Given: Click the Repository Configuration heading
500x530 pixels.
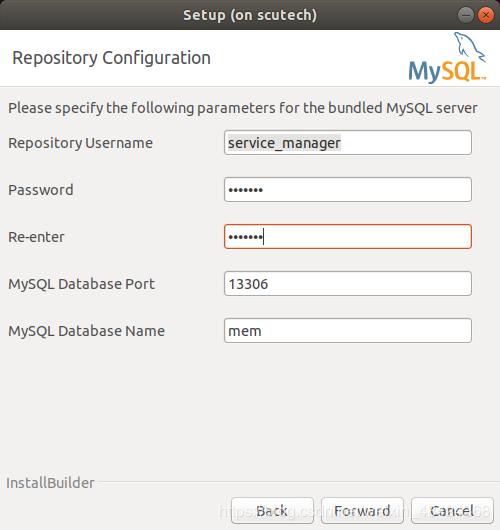Looking at the screenshot, I should 112,58.
